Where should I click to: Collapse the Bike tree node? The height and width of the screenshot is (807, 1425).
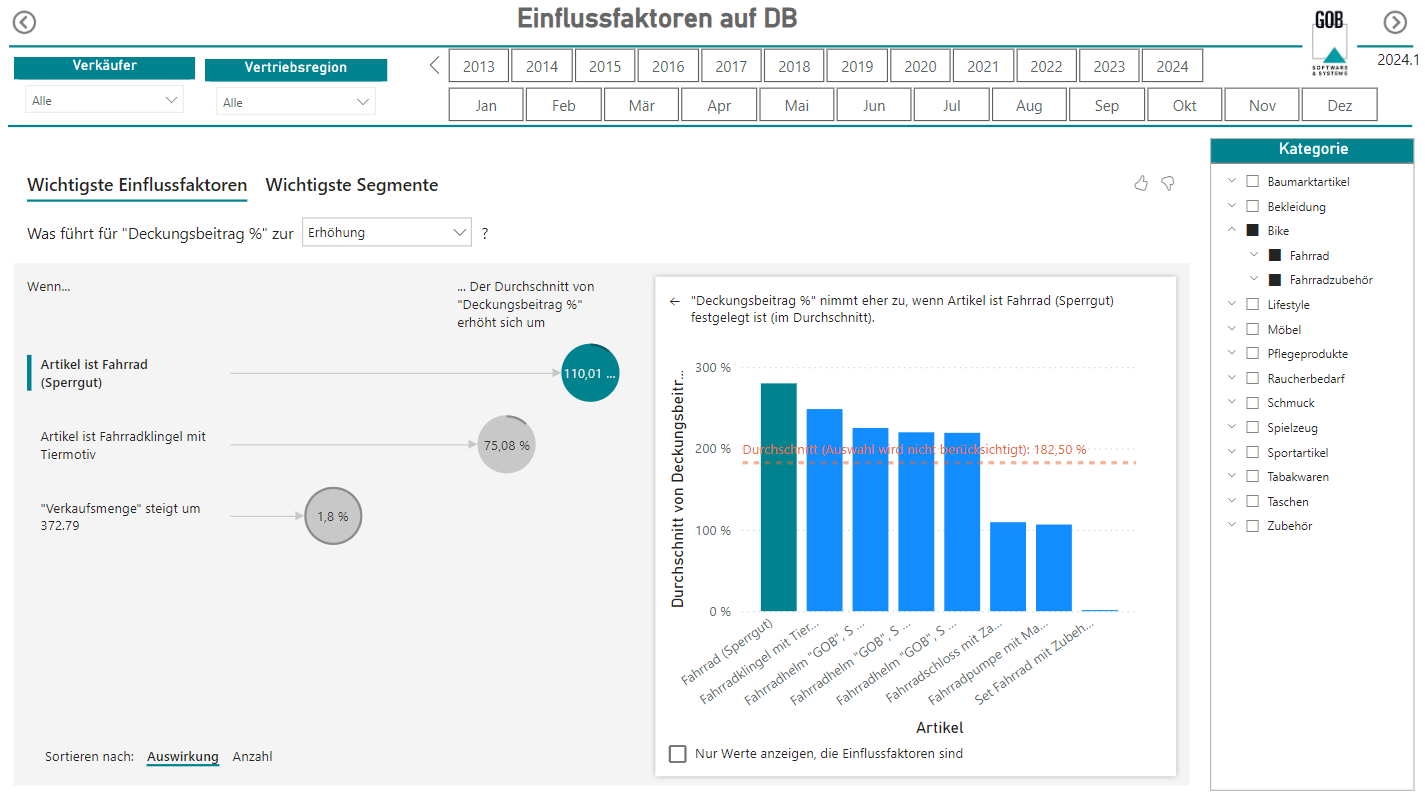(x=1232, y=231)
